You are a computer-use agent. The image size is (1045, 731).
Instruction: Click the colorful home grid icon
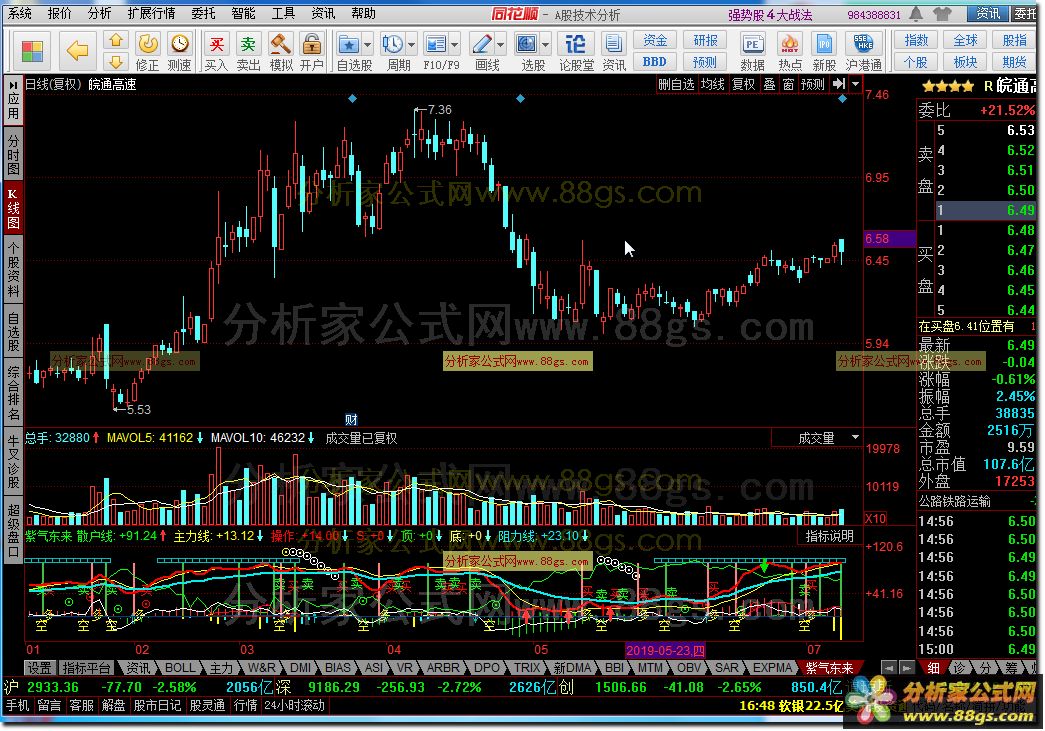click(31, 51)
